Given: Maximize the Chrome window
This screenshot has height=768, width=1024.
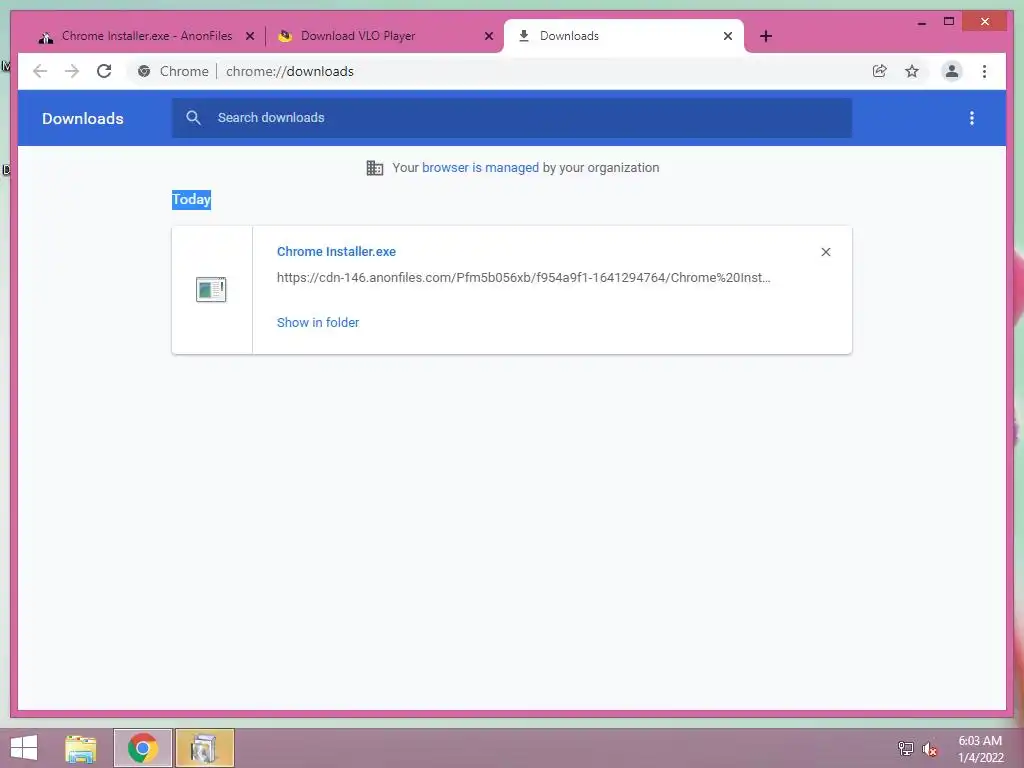Looking at the screenshot, I should (x=949, y=22).
